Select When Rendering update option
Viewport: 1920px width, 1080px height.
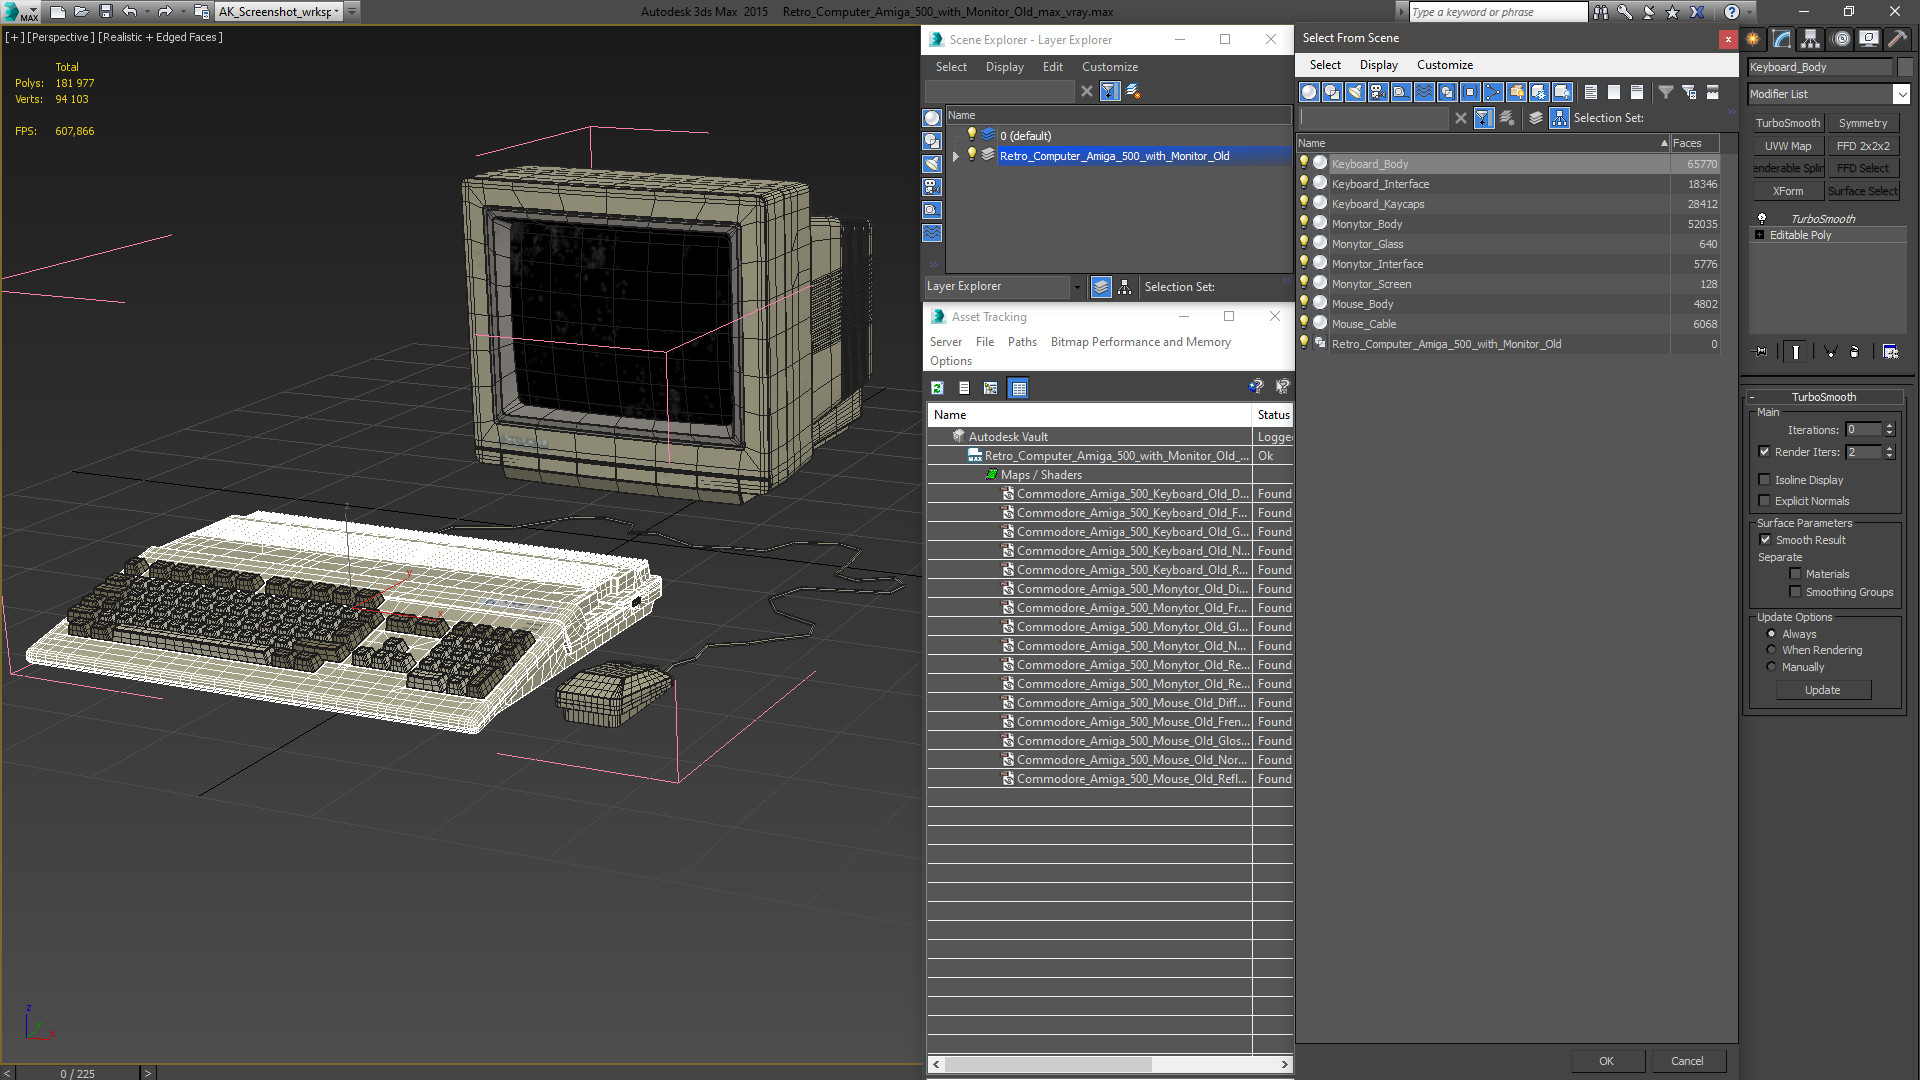click(1771, 650)
